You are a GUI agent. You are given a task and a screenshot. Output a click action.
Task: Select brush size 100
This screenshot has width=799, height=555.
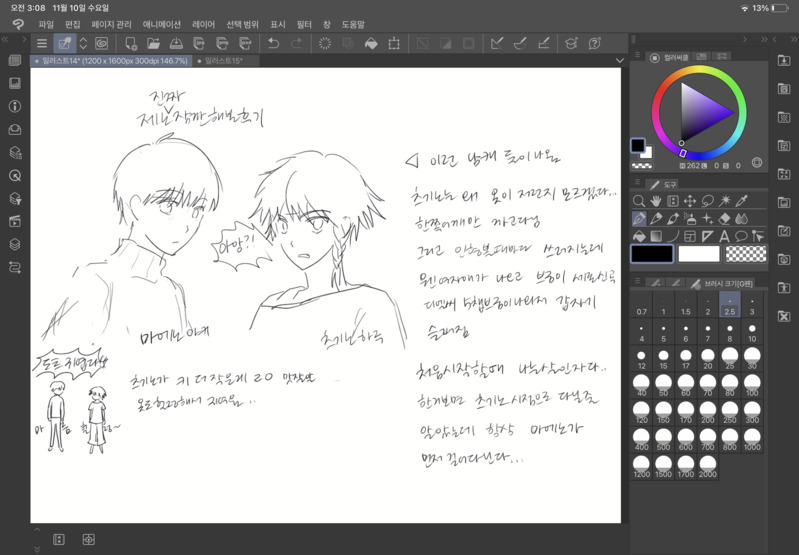click(752, 386)
